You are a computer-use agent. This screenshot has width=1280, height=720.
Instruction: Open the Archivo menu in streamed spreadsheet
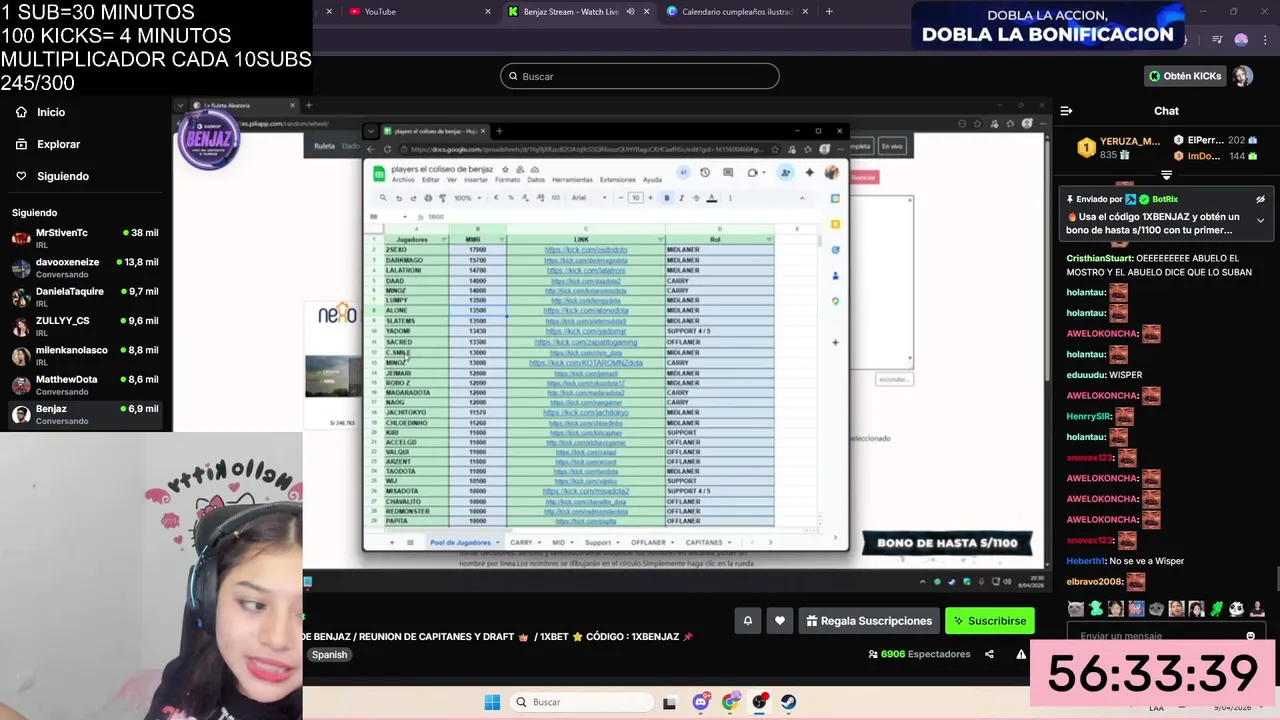coord(403,180)
